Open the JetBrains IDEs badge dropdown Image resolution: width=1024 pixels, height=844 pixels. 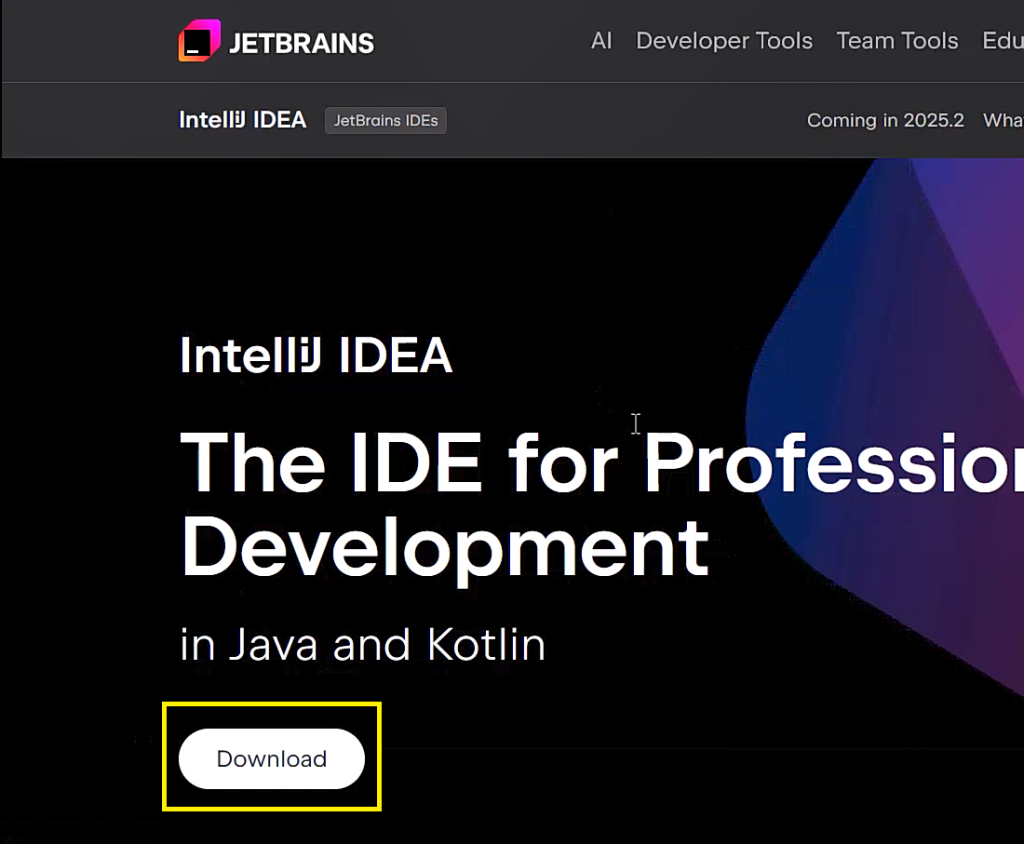[x=385, y=120]
